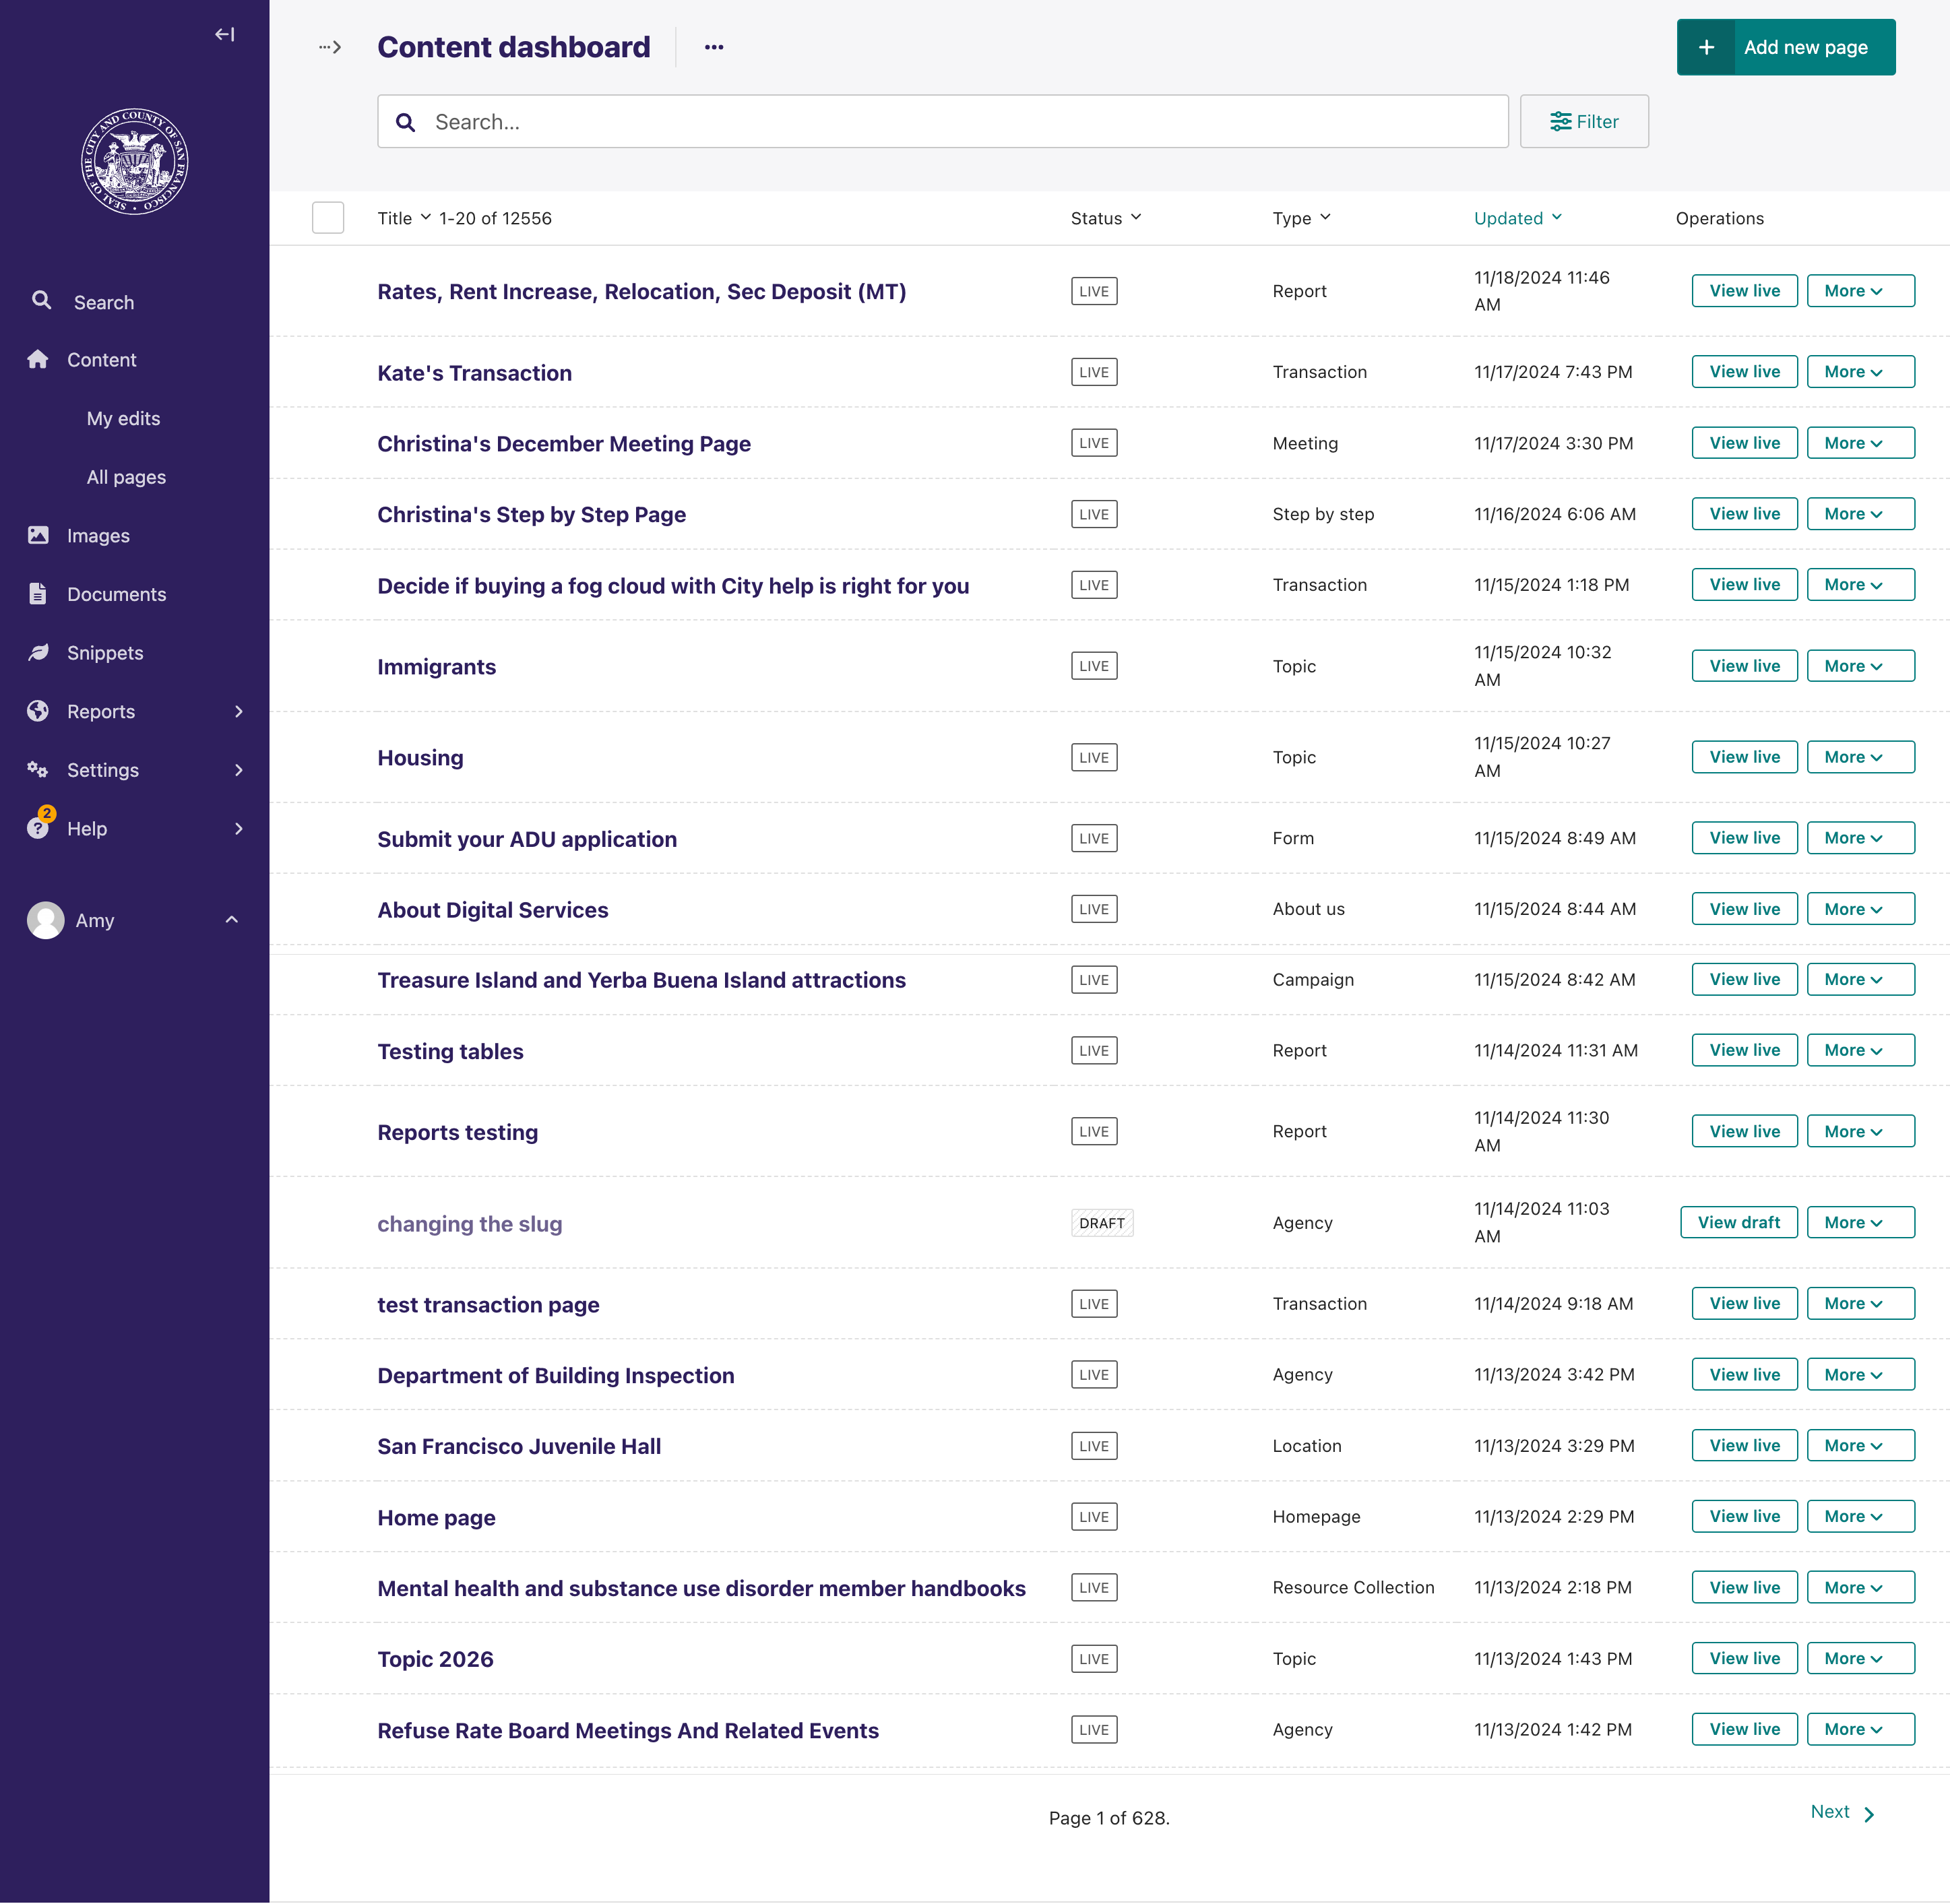Select the Search icon in the sidebar

tap(41, 301)
